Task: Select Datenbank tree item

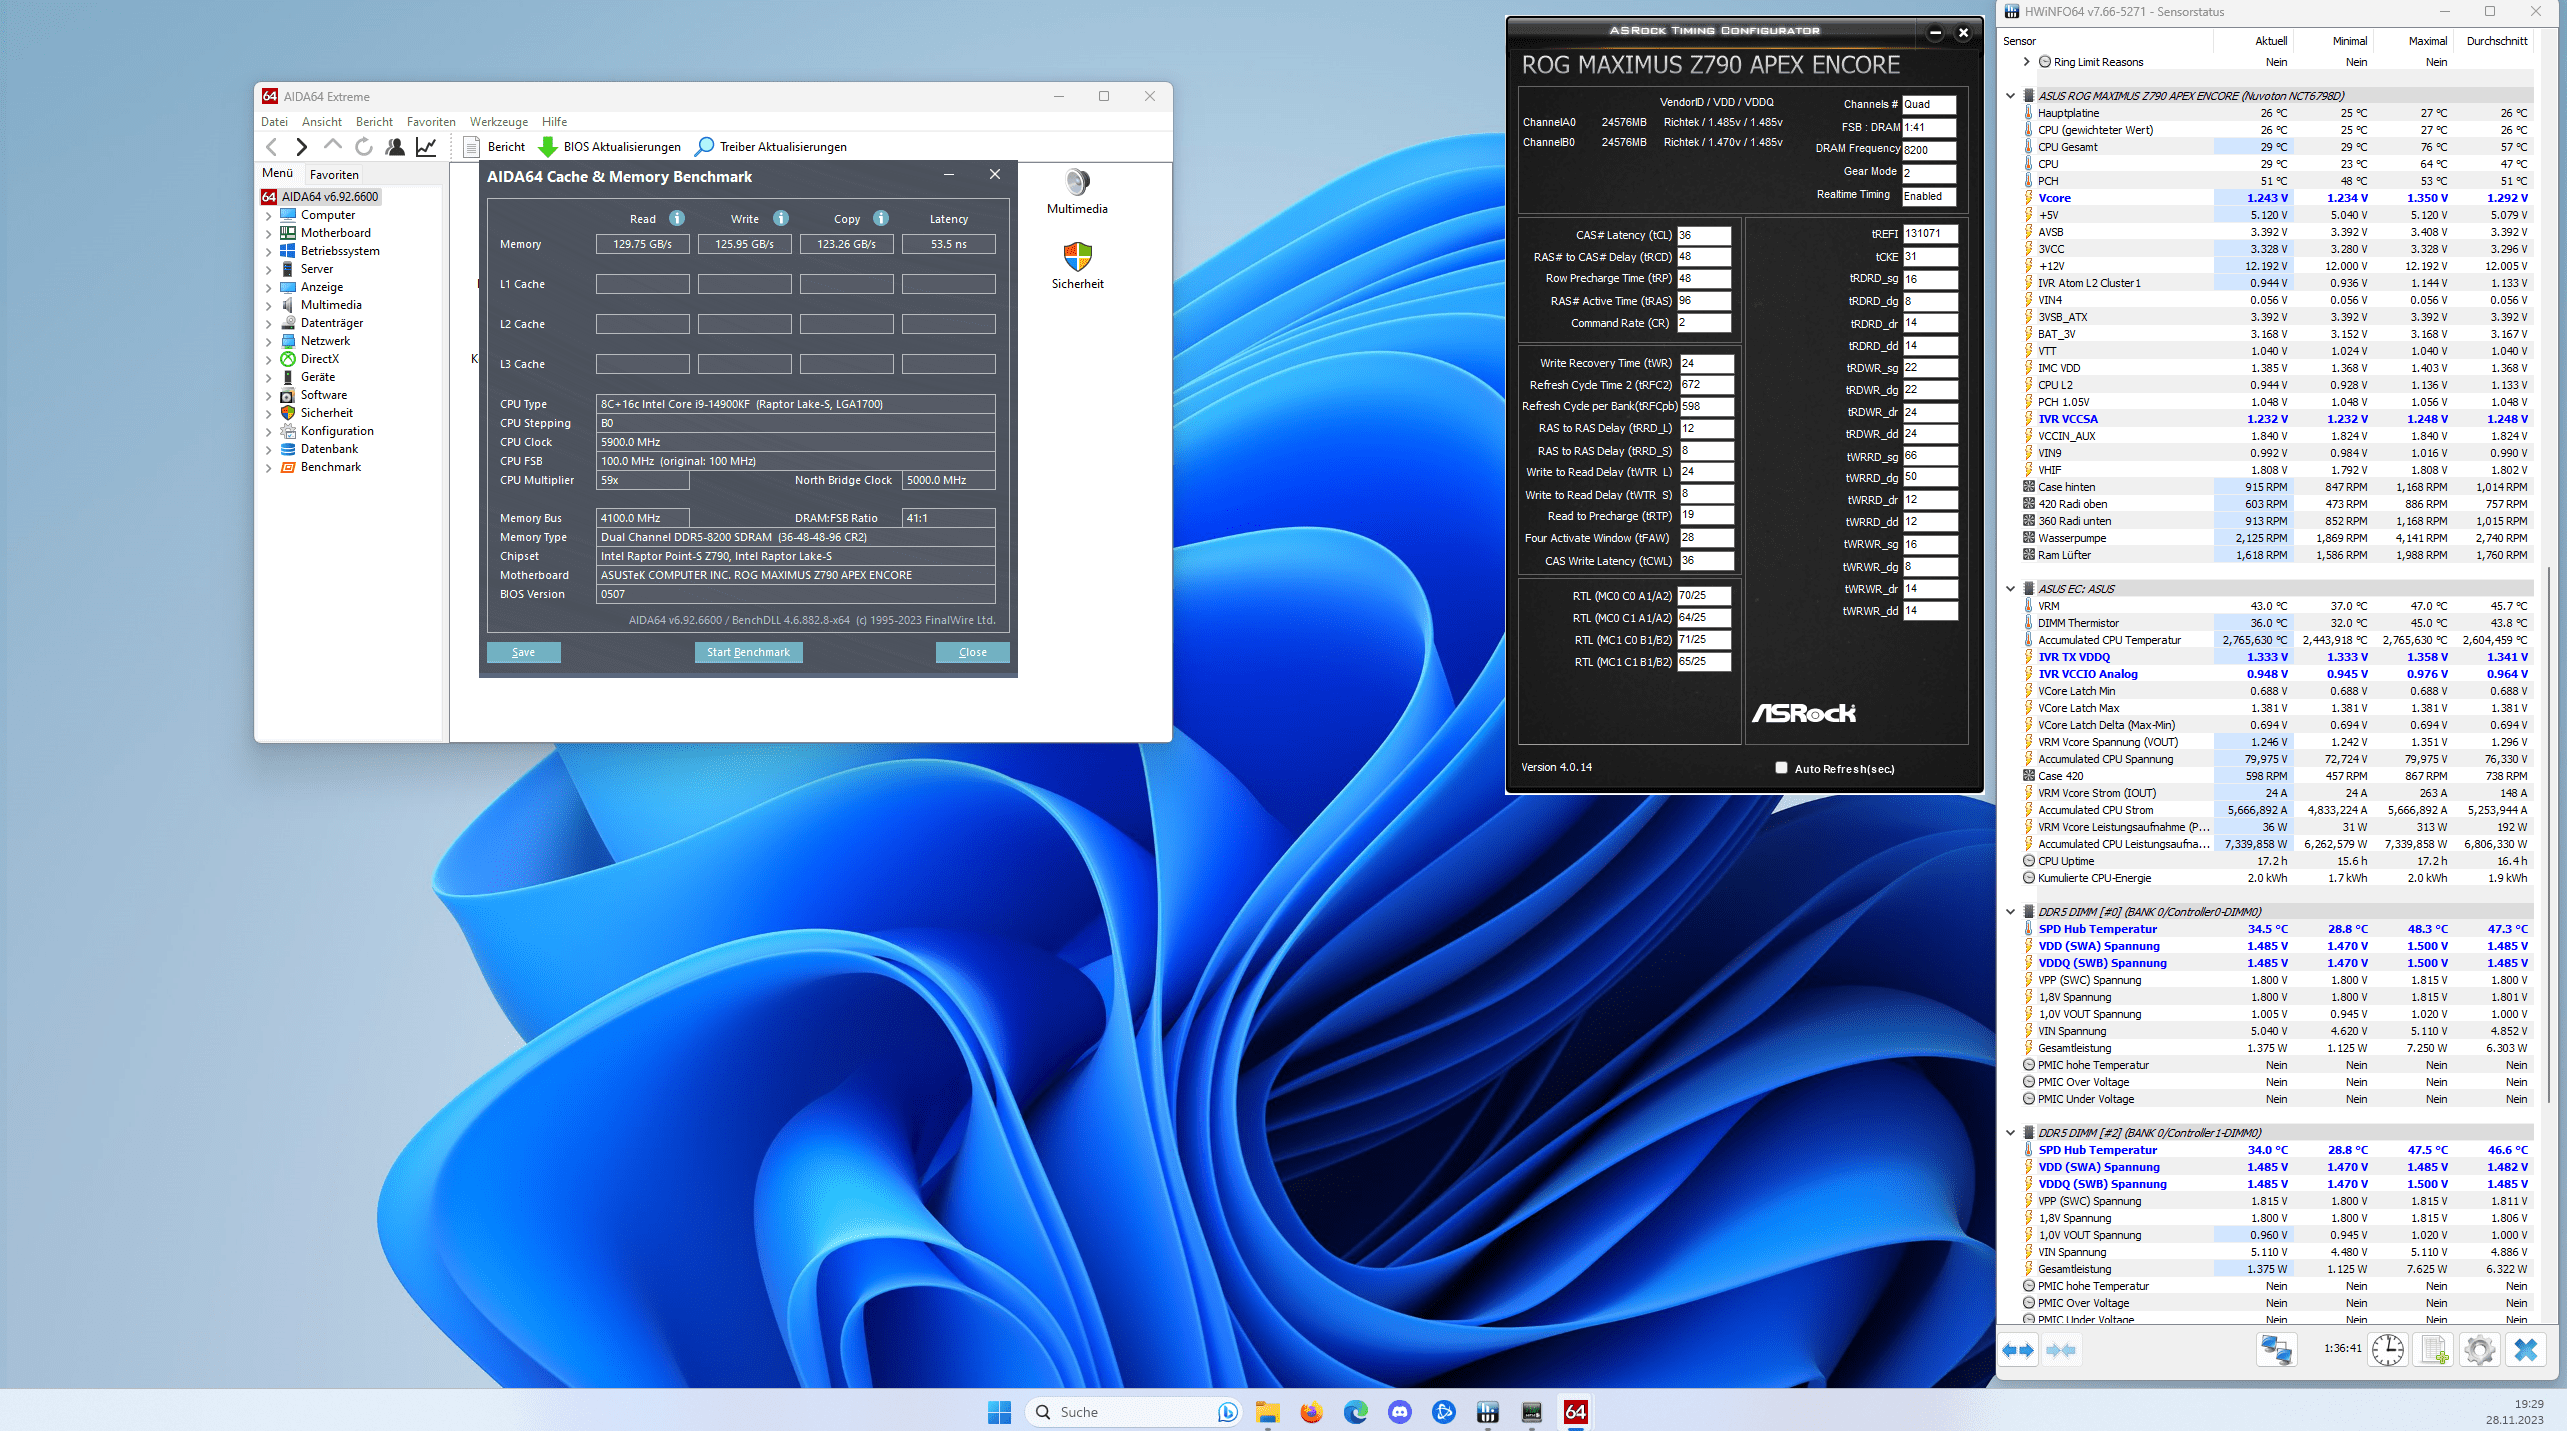Action: (329, 449)
